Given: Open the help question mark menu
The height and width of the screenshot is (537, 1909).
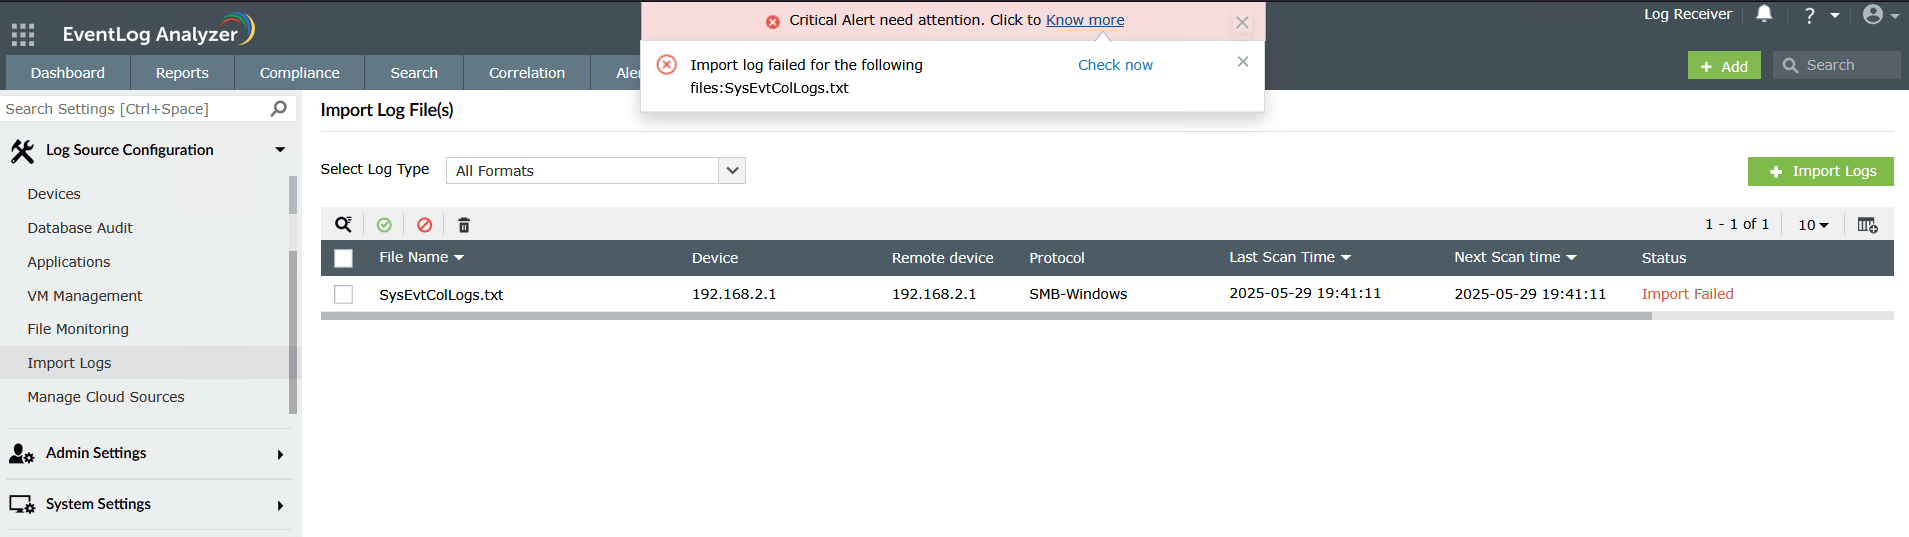Looking at the screenshot, I should [x=1809, y=15].
